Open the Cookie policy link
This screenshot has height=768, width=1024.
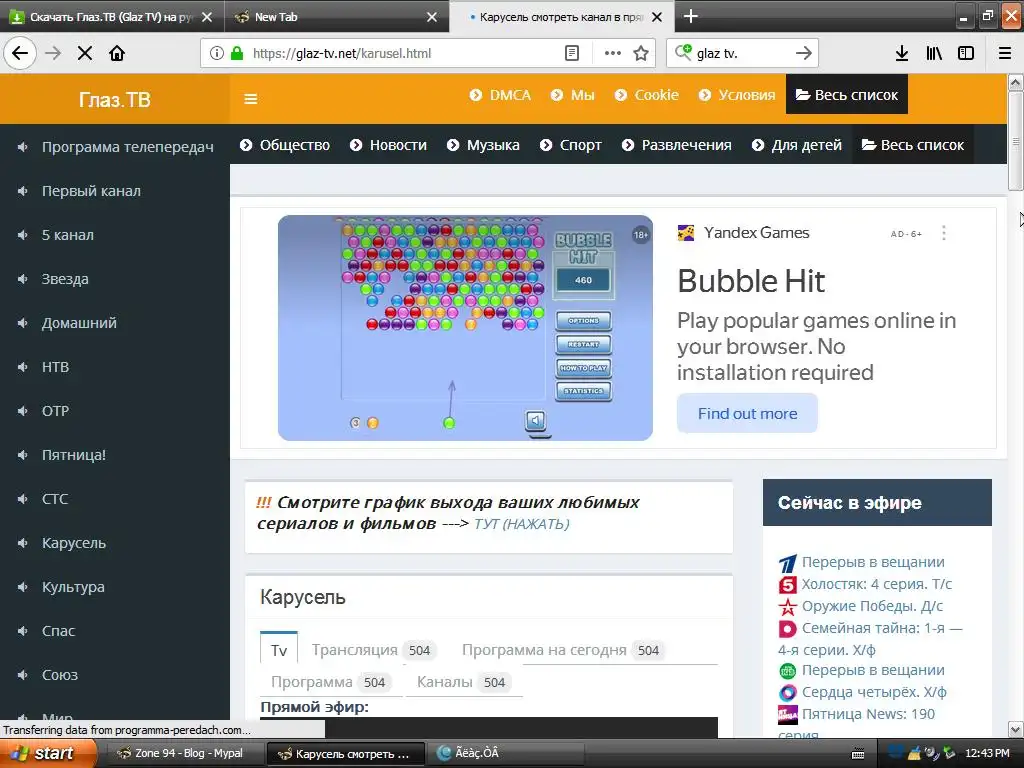[647, 95]
